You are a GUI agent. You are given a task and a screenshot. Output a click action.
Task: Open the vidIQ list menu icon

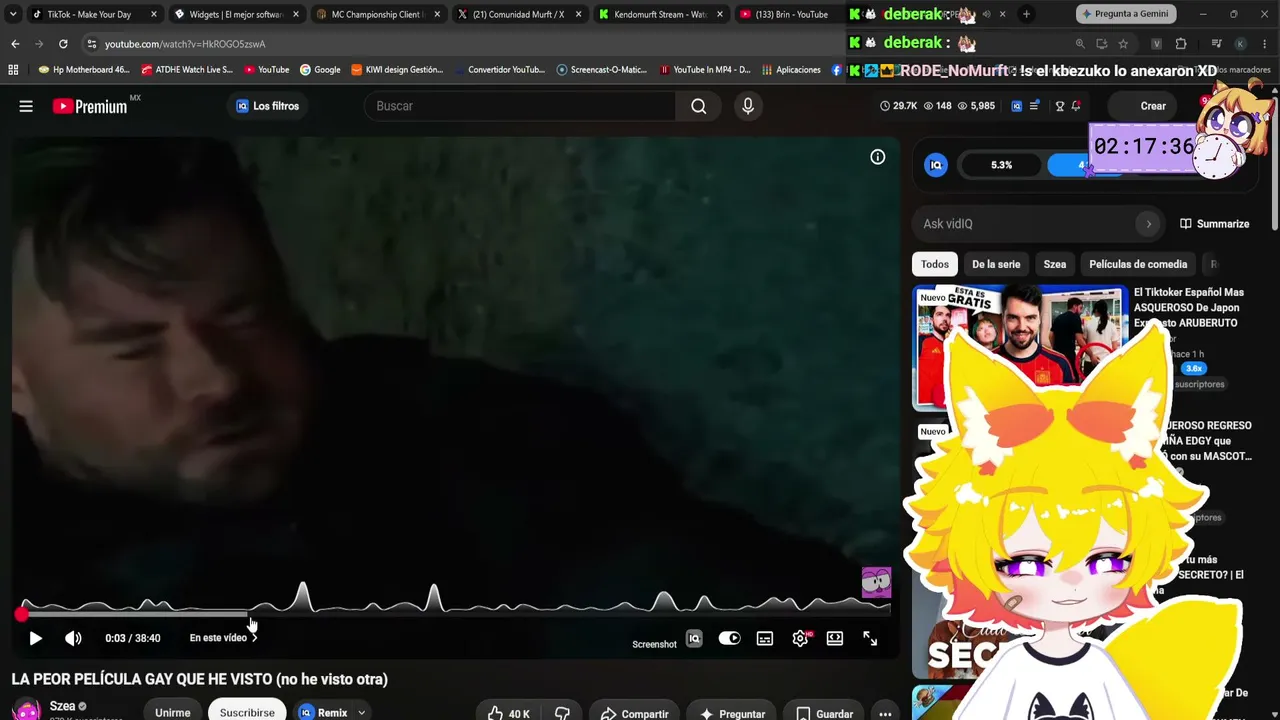1035,106
